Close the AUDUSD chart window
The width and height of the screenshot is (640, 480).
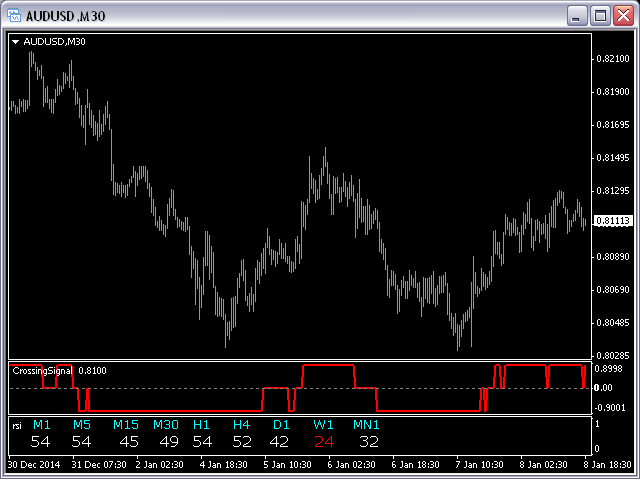point(623,16)
